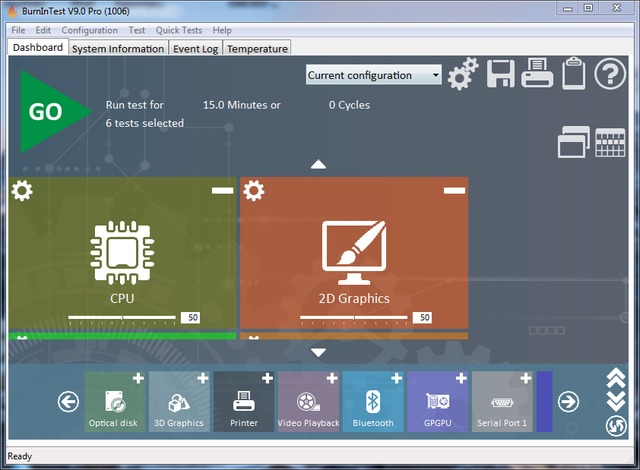Open the Quick Tests menu

(180, 30)
